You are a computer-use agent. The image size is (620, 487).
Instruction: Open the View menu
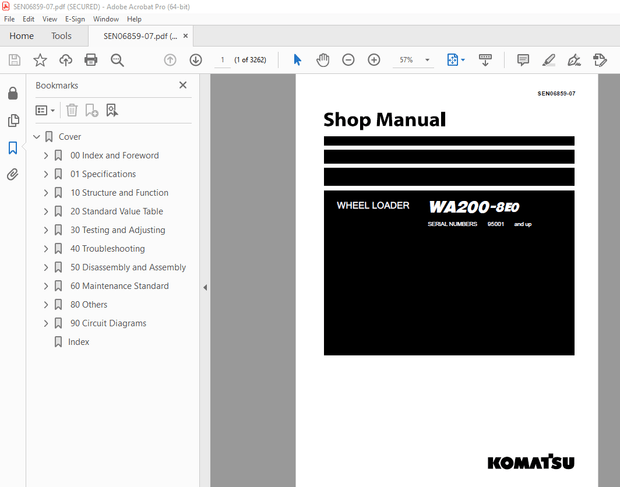click(x=49, y=19)
